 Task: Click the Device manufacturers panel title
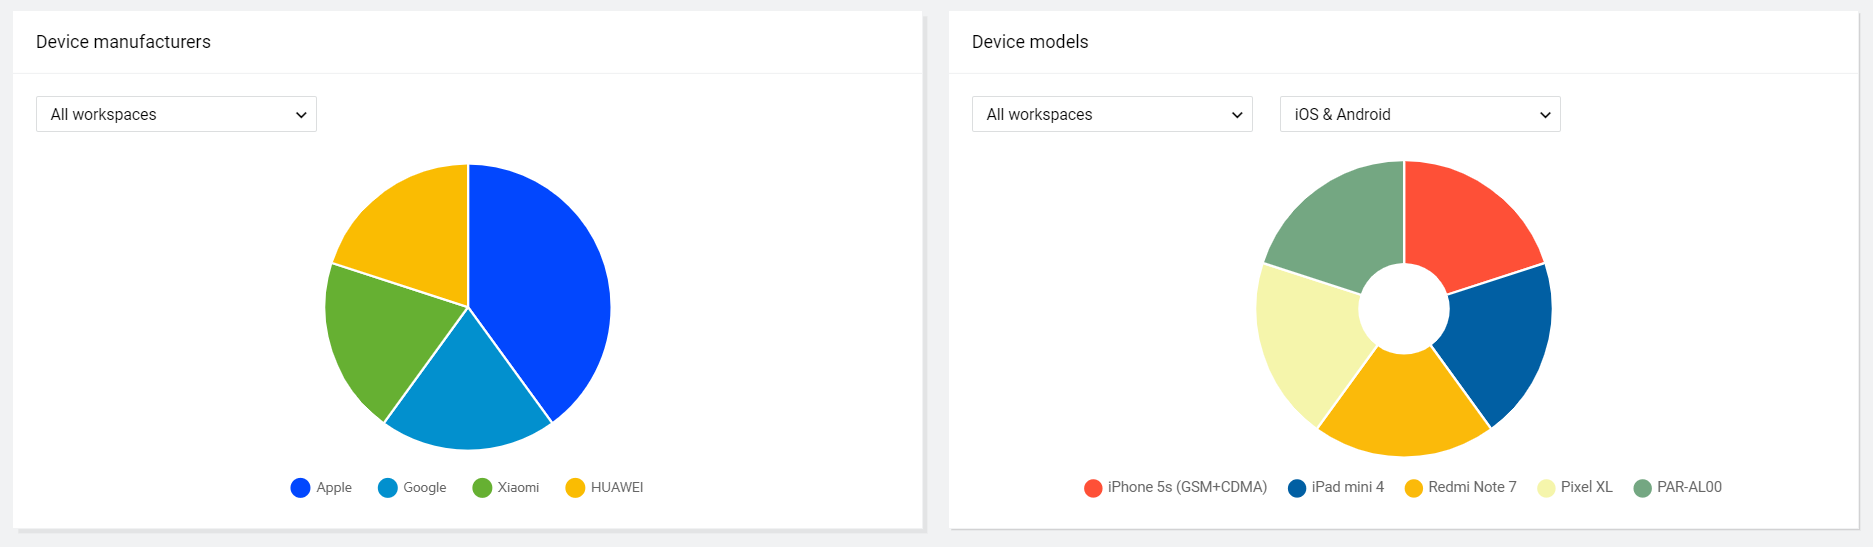coord(123,42)
